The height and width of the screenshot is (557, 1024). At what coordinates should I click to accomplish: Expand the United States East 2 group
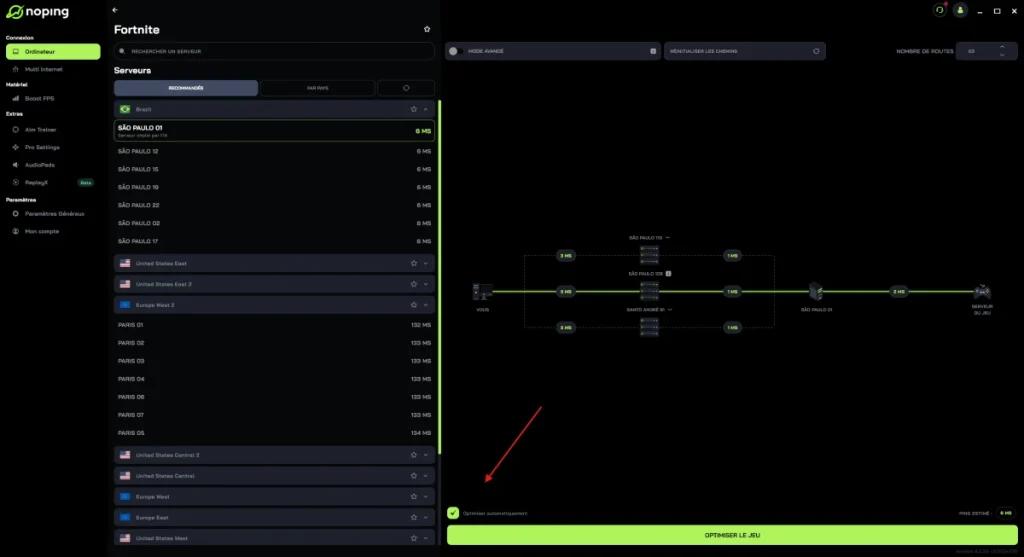(426, 284)
